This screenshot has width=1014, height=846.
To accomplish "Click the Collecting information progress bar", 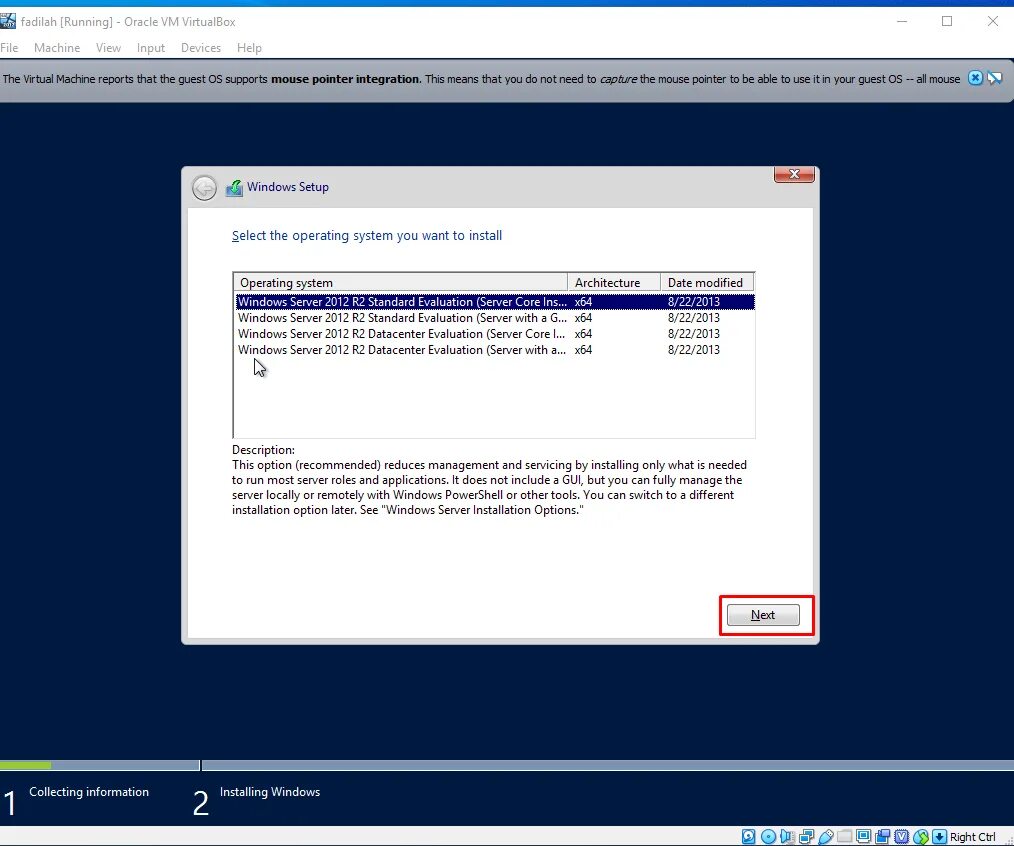I will point(100,765).
